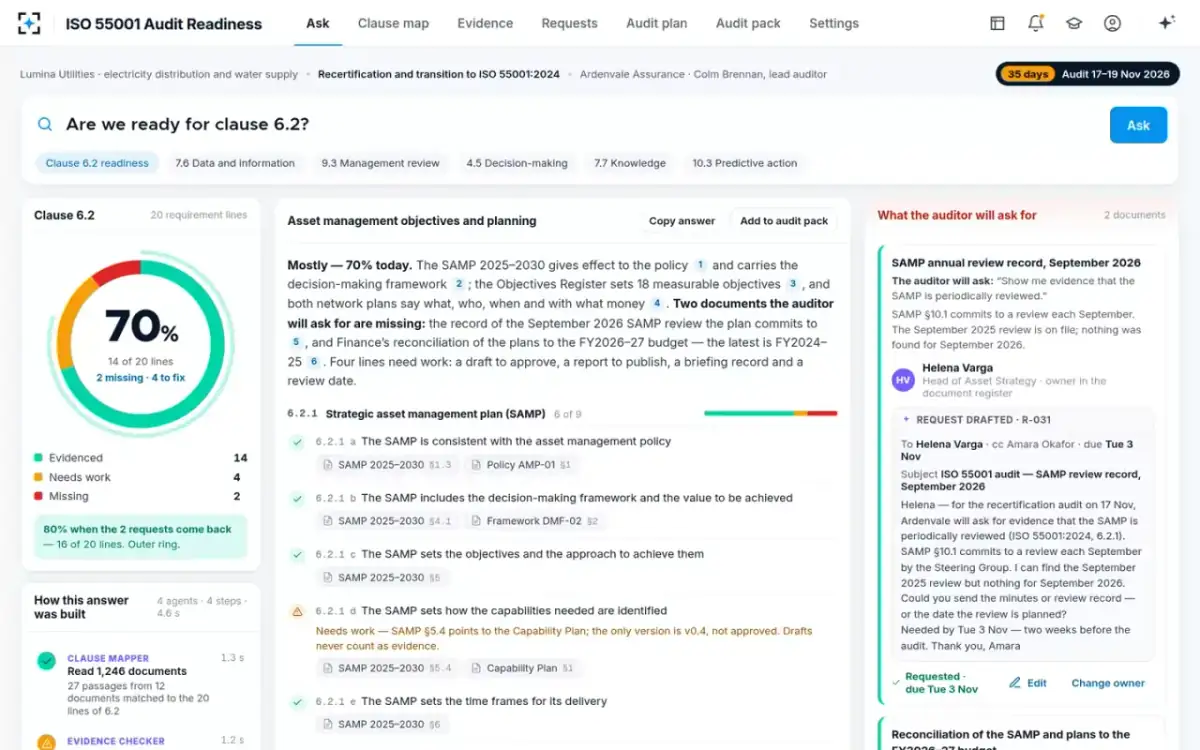Click the green check icon for line 6.2.1 e
Viewport: 1200px width, 750px height.
coord(297,702)
